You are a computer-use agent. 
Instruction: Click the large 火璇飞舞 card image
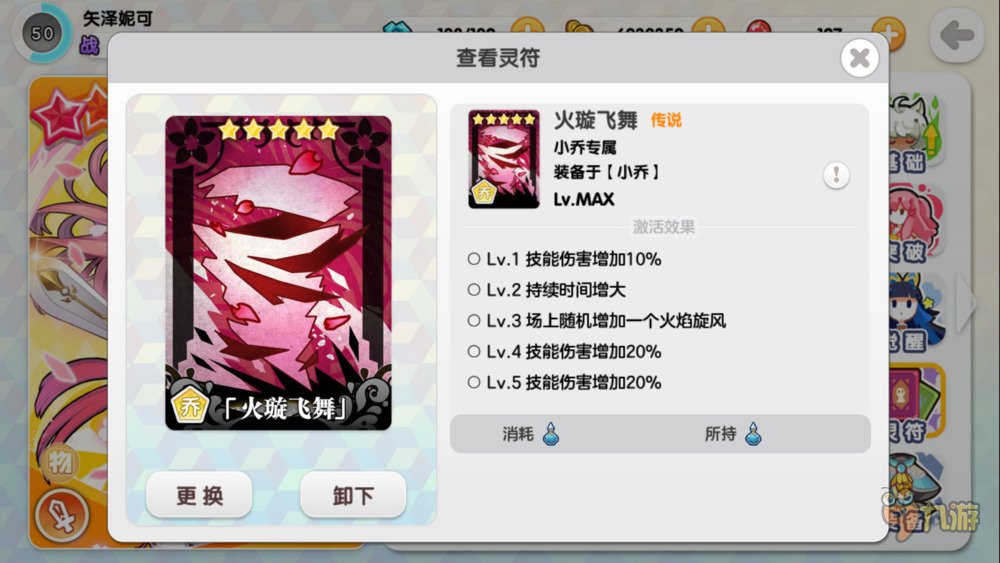278,273
